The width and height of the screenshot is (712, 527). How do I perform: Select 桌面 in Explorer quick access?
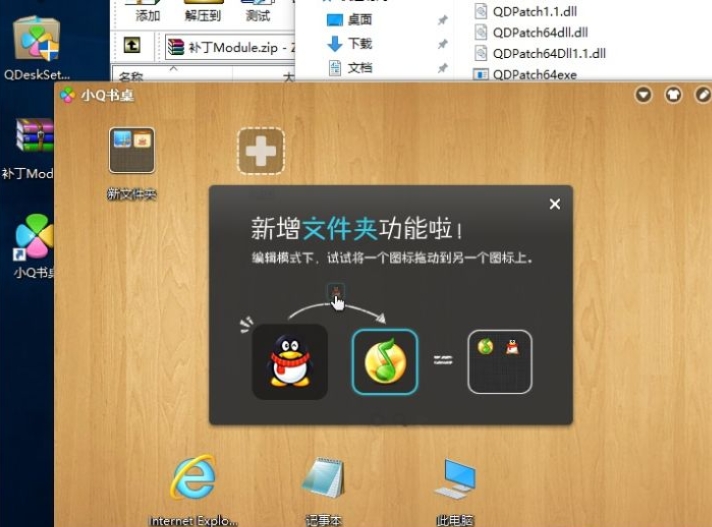[349, 20]
